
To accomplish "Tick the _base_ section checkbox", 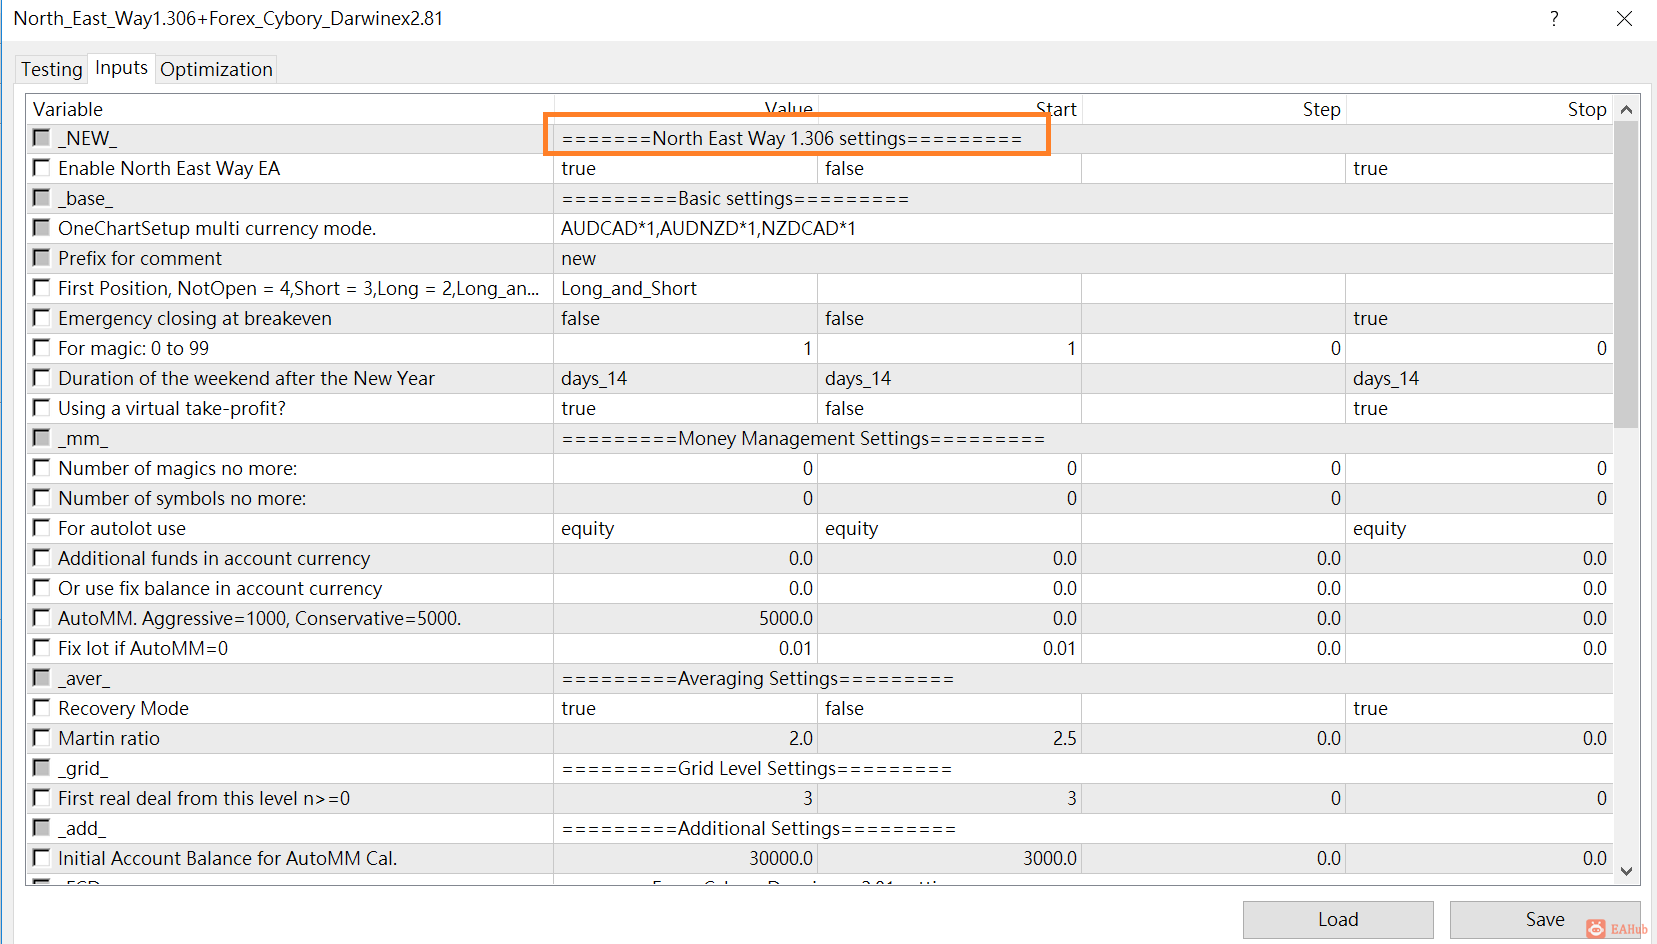I will pos(42,198).
